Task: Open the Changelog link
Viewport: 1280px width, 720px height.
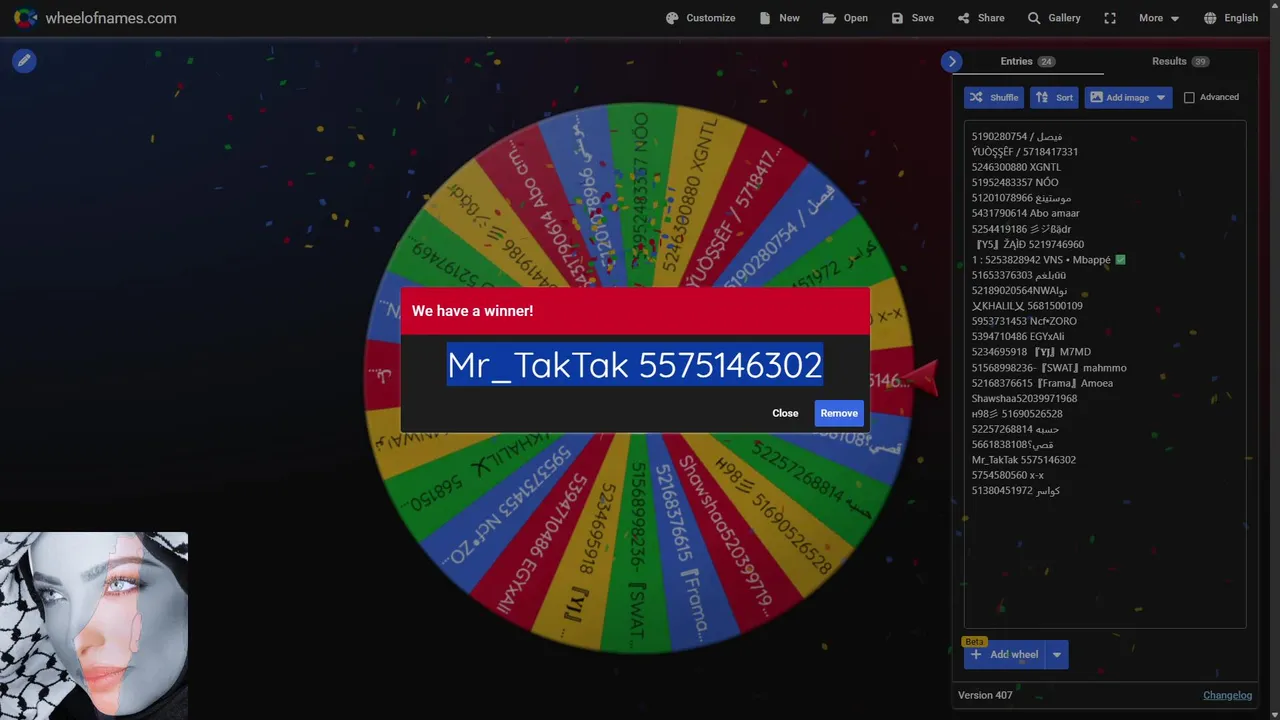Action: pos(1227,695)
